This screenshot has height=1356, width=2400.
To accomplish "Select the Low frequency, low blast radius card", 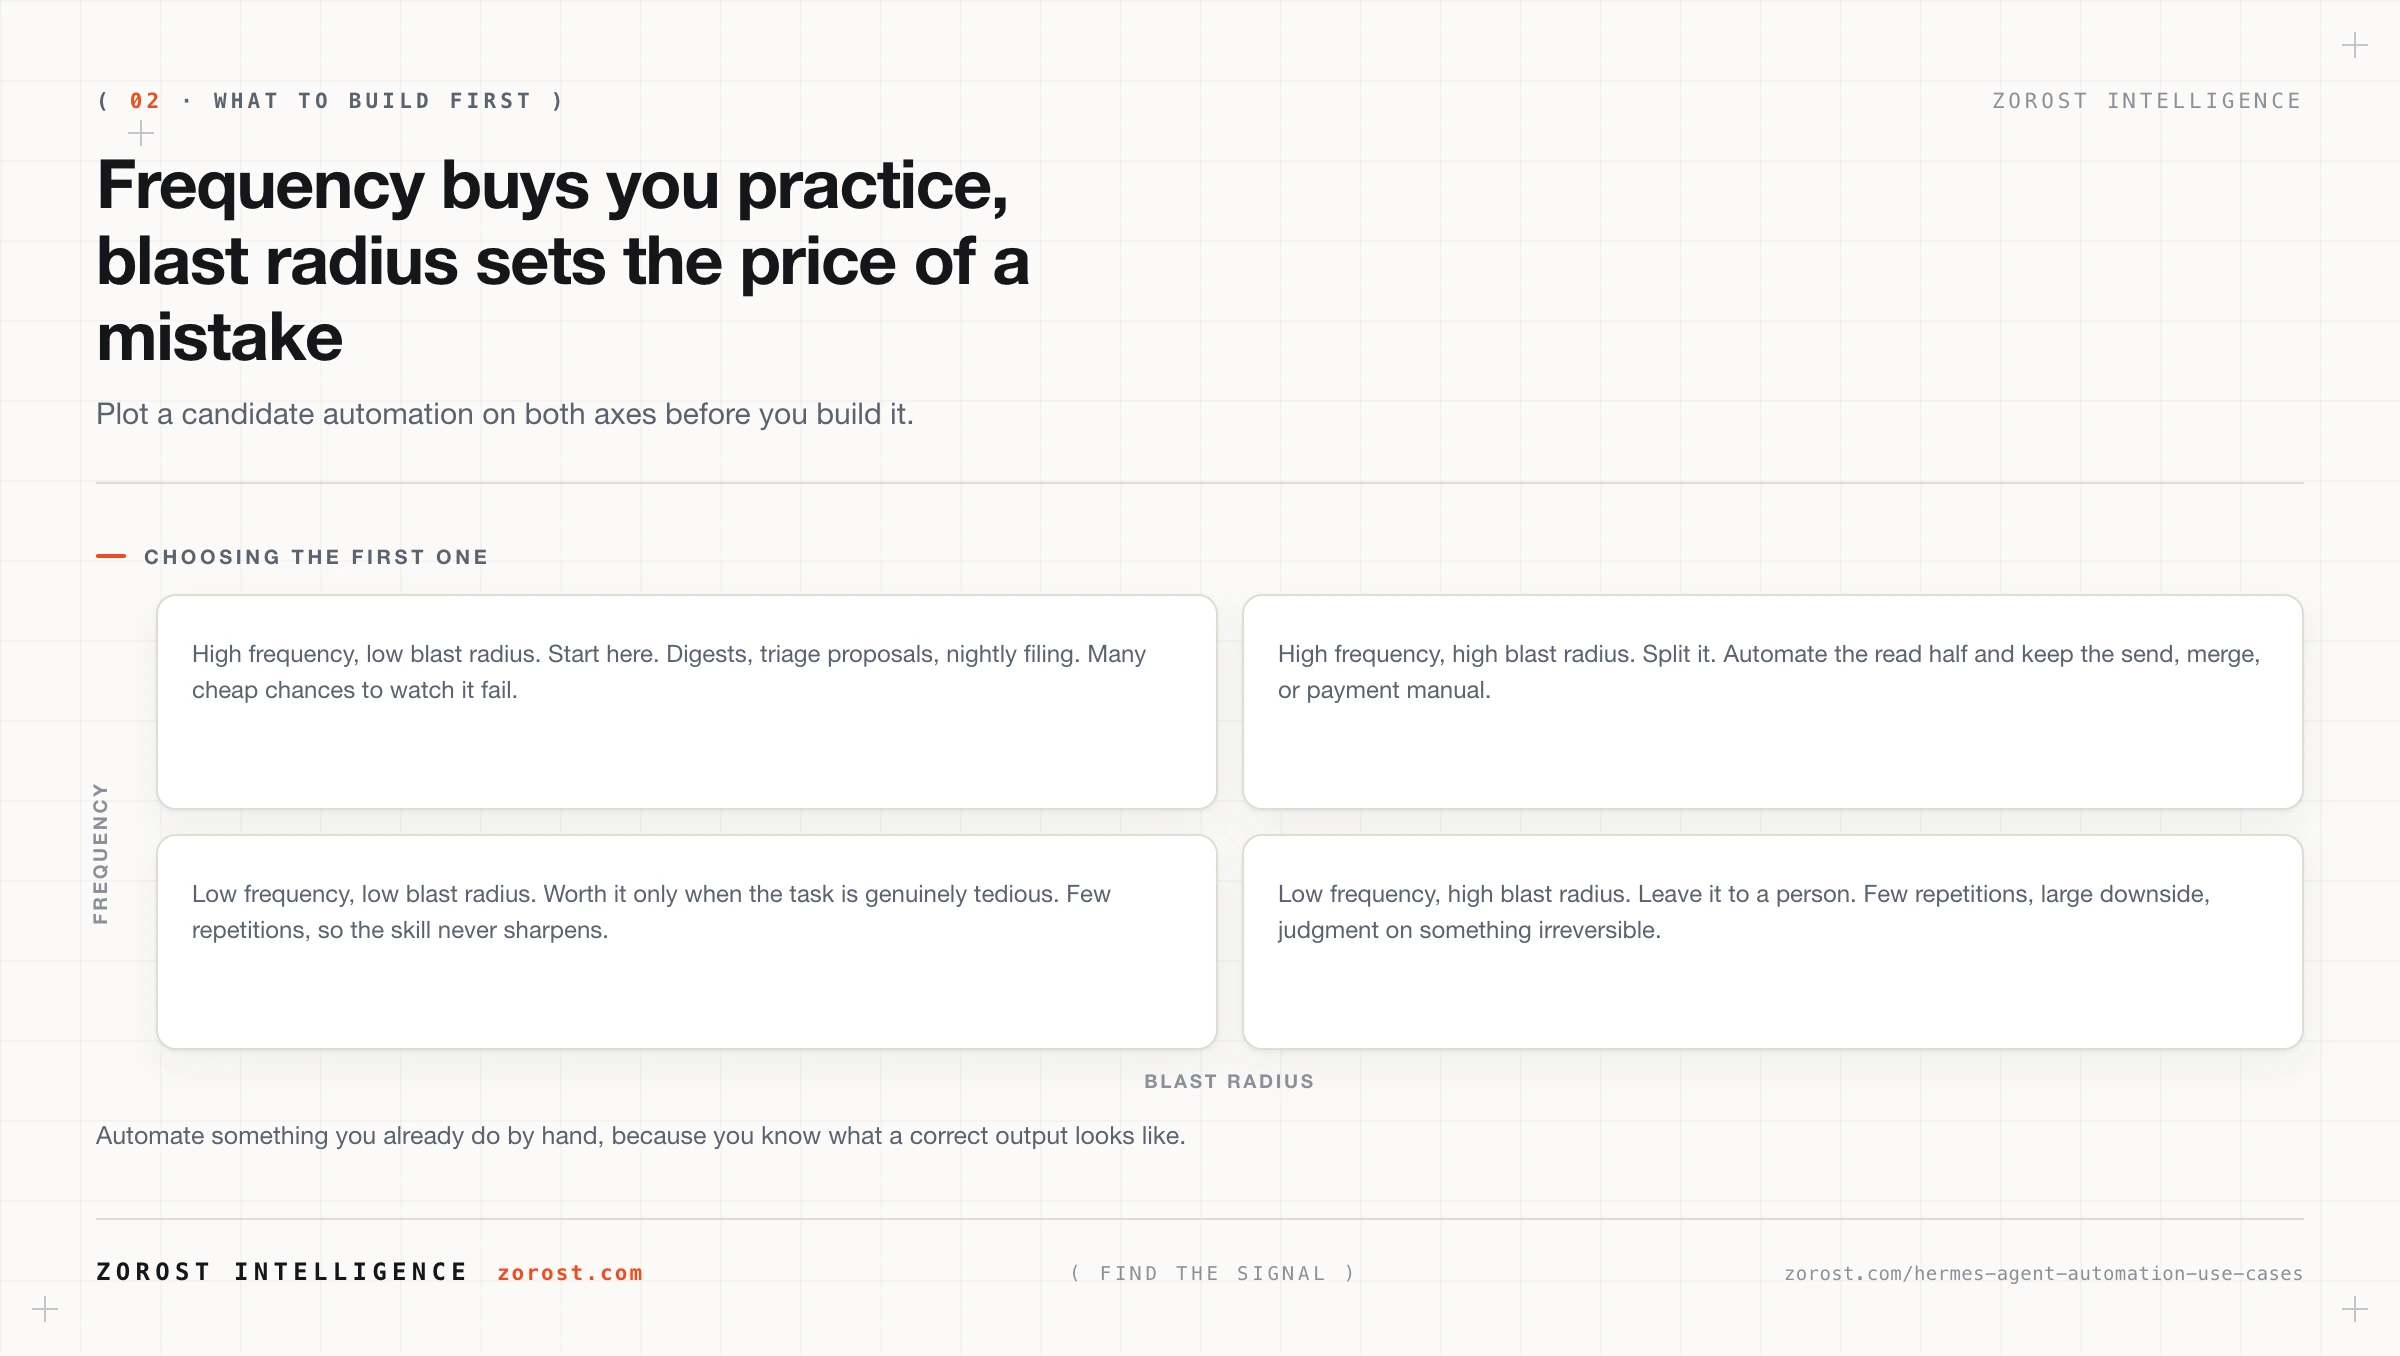I will click(687, 942).
